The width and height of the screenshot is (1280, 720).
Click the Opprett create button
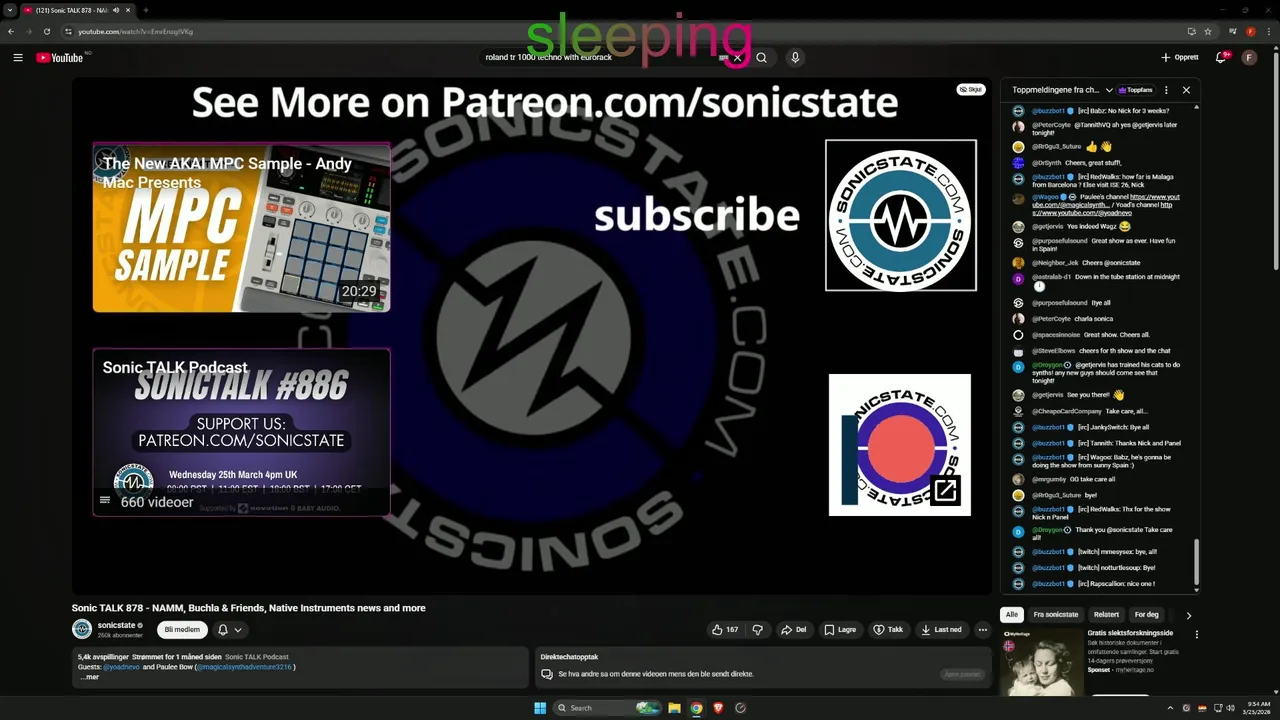[x=1180, y=57]
